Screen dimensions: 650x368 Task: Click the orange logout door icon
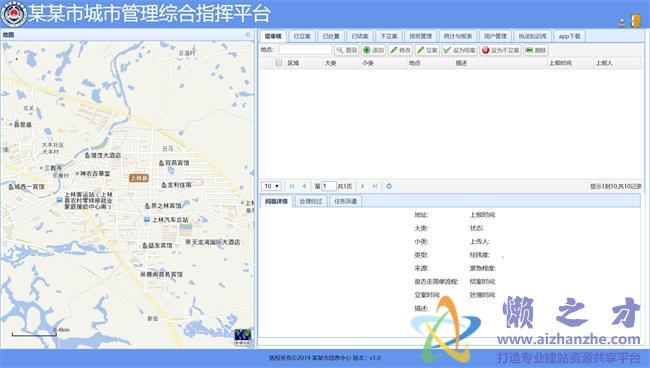[635, 21]
